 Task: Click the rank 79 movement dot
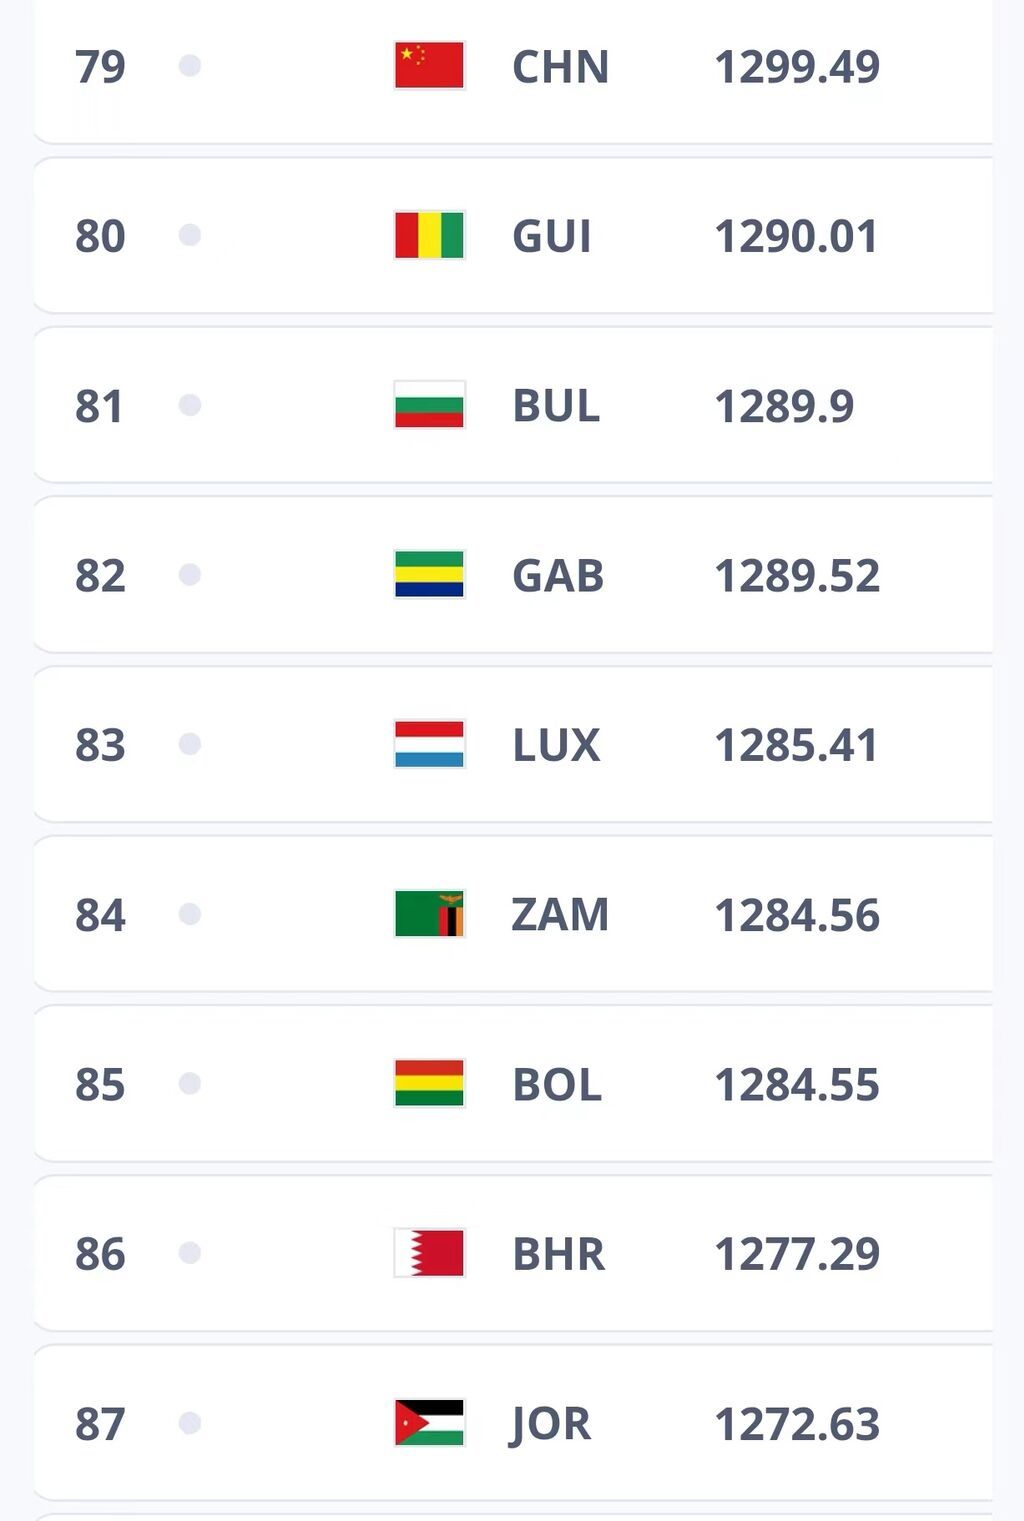coord(190,66)
